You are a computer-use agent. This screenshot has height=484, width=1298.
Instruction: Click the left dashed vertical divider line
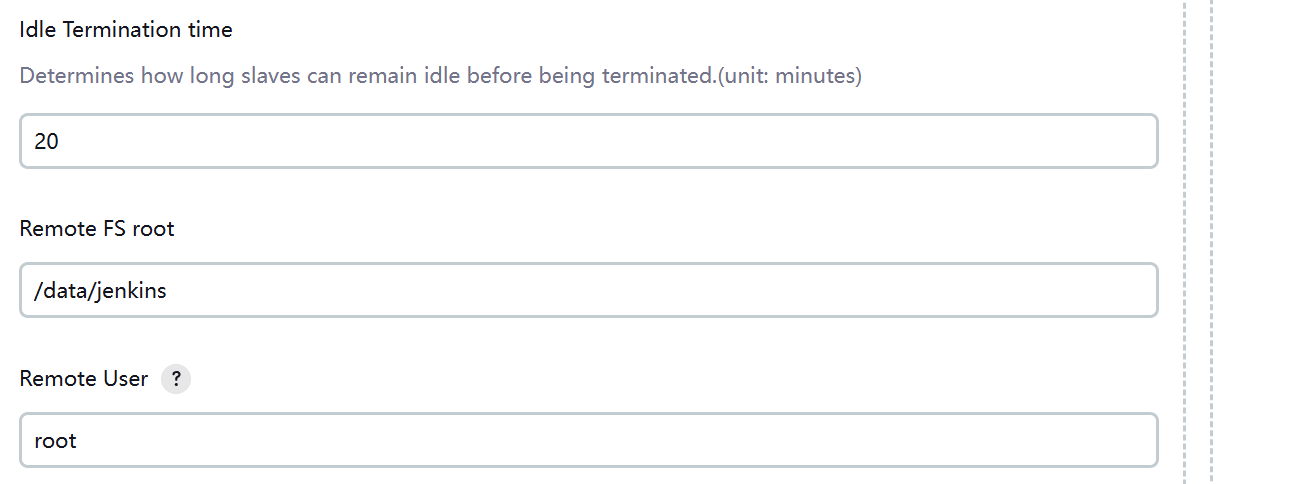point(1185,240)
